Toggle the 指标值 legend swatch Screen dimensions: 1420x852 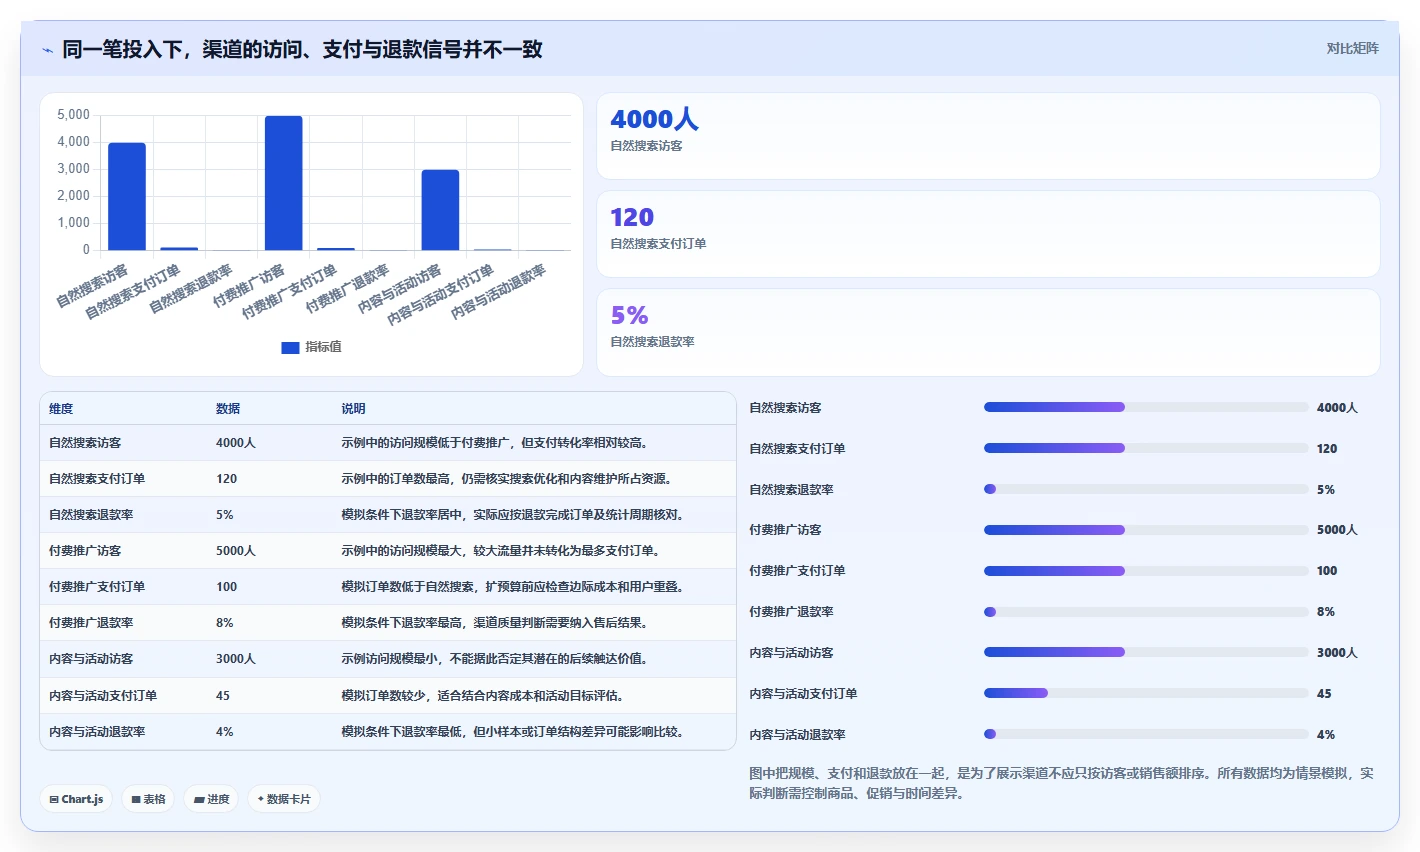pyautogui.click(x=290, y=347)
